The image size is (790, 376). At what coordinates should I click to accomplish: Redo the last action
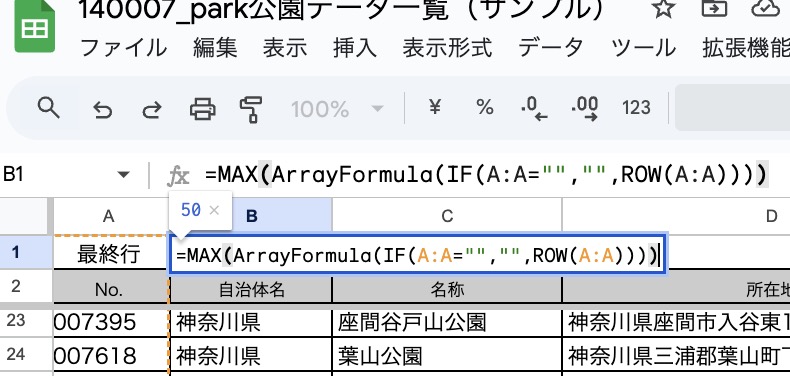point(152,109)
